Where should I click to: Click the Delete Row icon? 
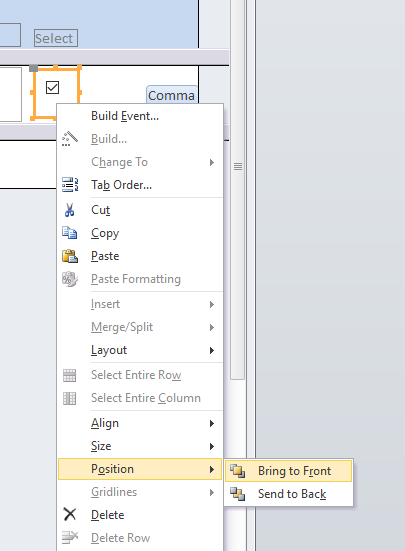[70, 537]
